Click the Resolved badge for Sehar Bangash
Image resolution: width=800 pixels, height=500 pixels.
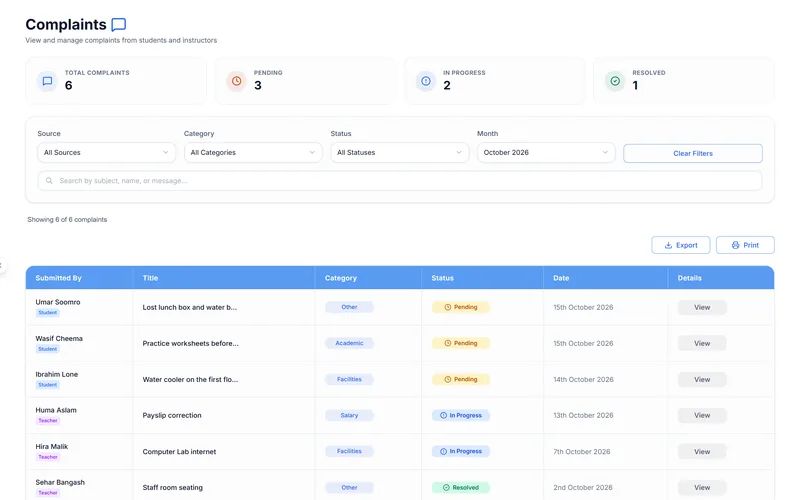[x=461, y=487]
